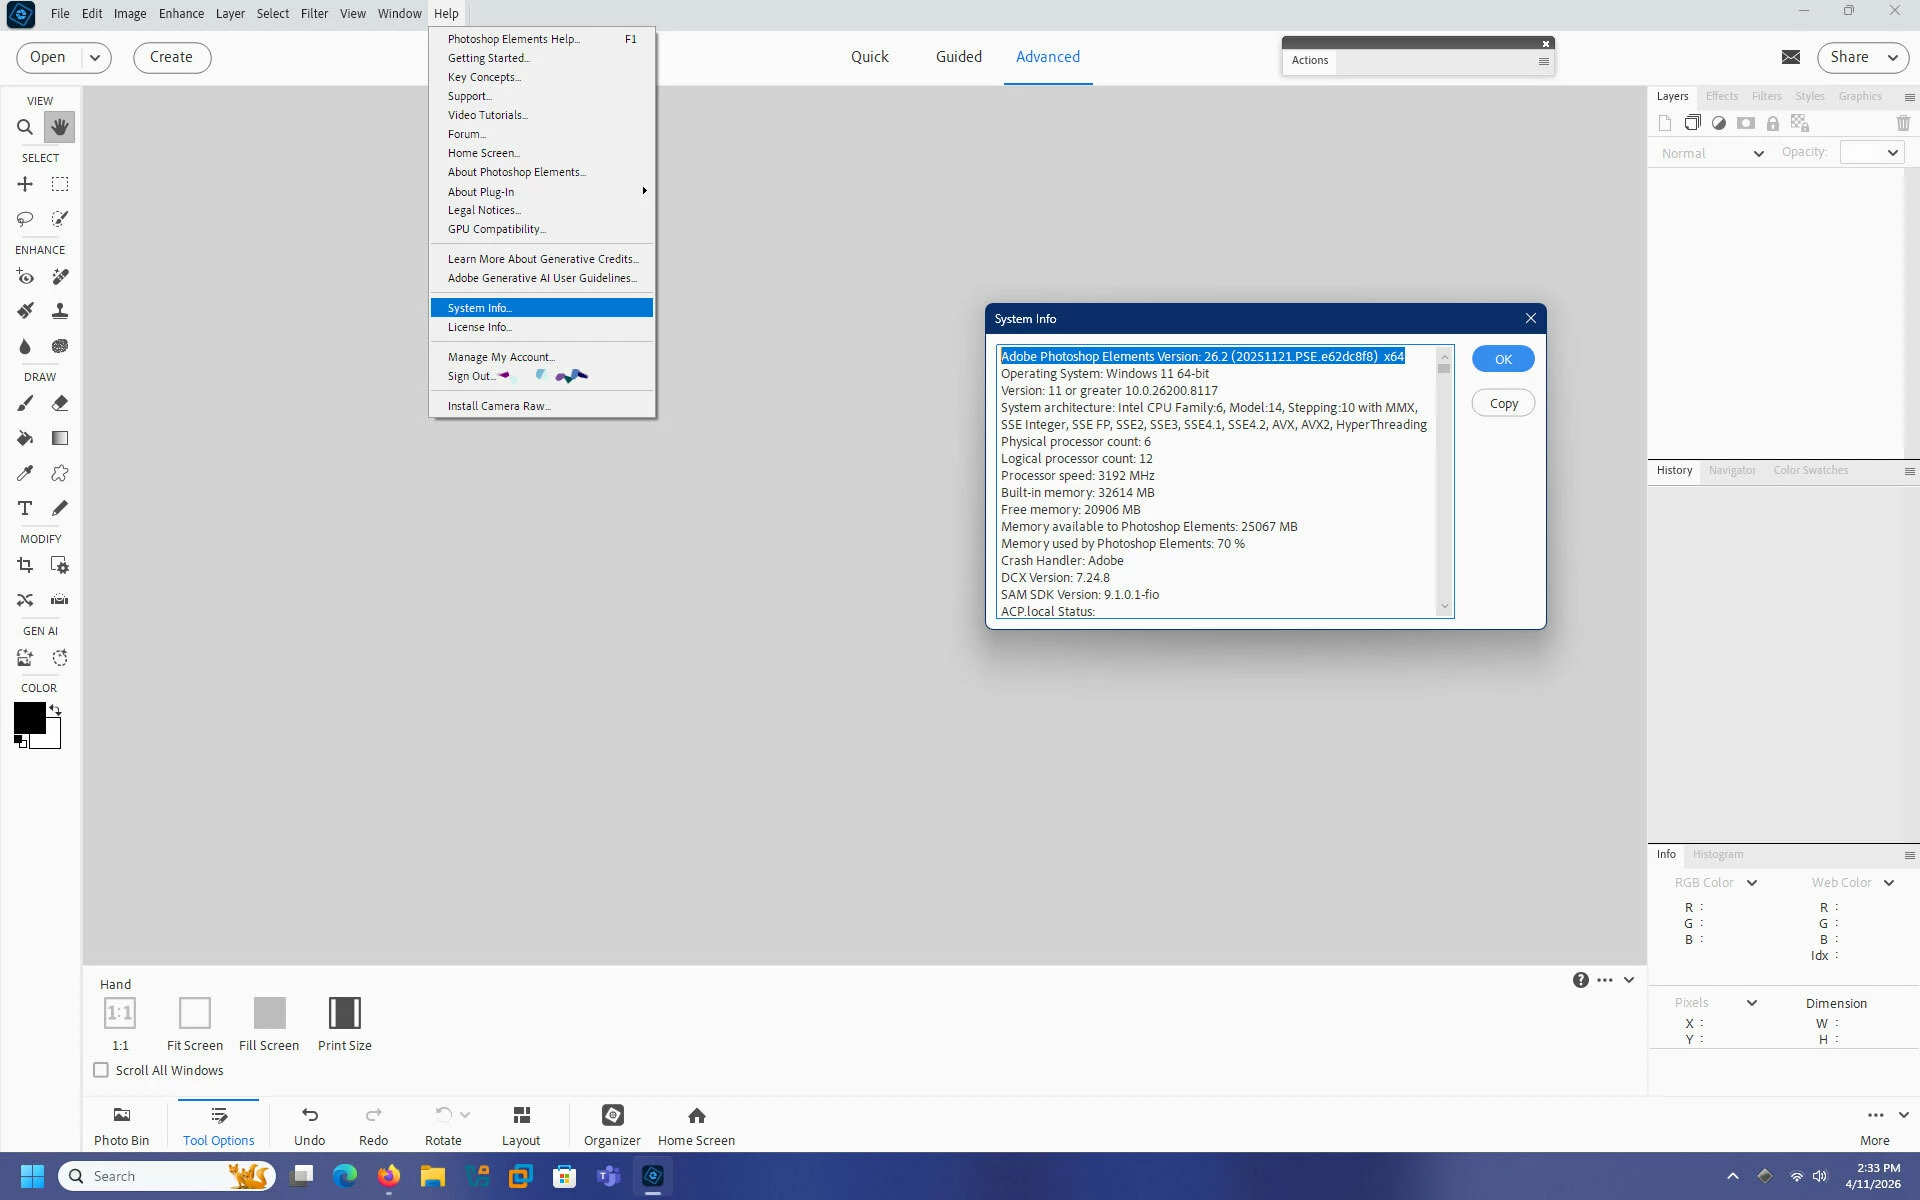The height and width of the screenshot is (1200, 1920).
Task: Select the Horizontal Type tool
Action: (25, 508)
